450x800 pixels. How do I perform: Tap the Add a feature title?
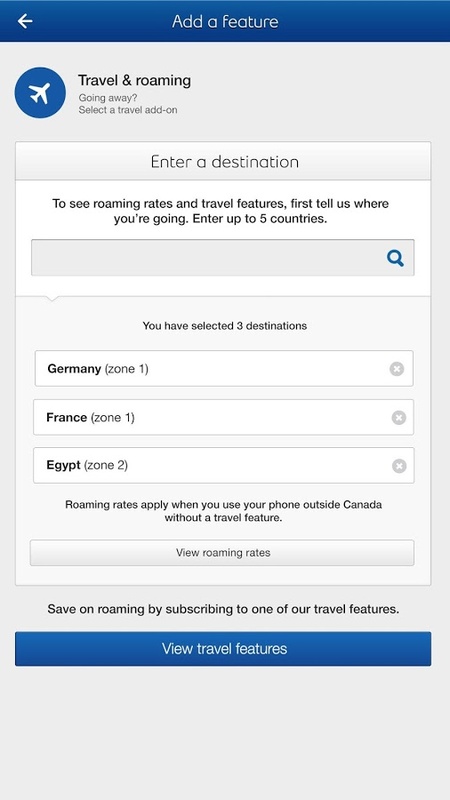click(x=225, y=21)
